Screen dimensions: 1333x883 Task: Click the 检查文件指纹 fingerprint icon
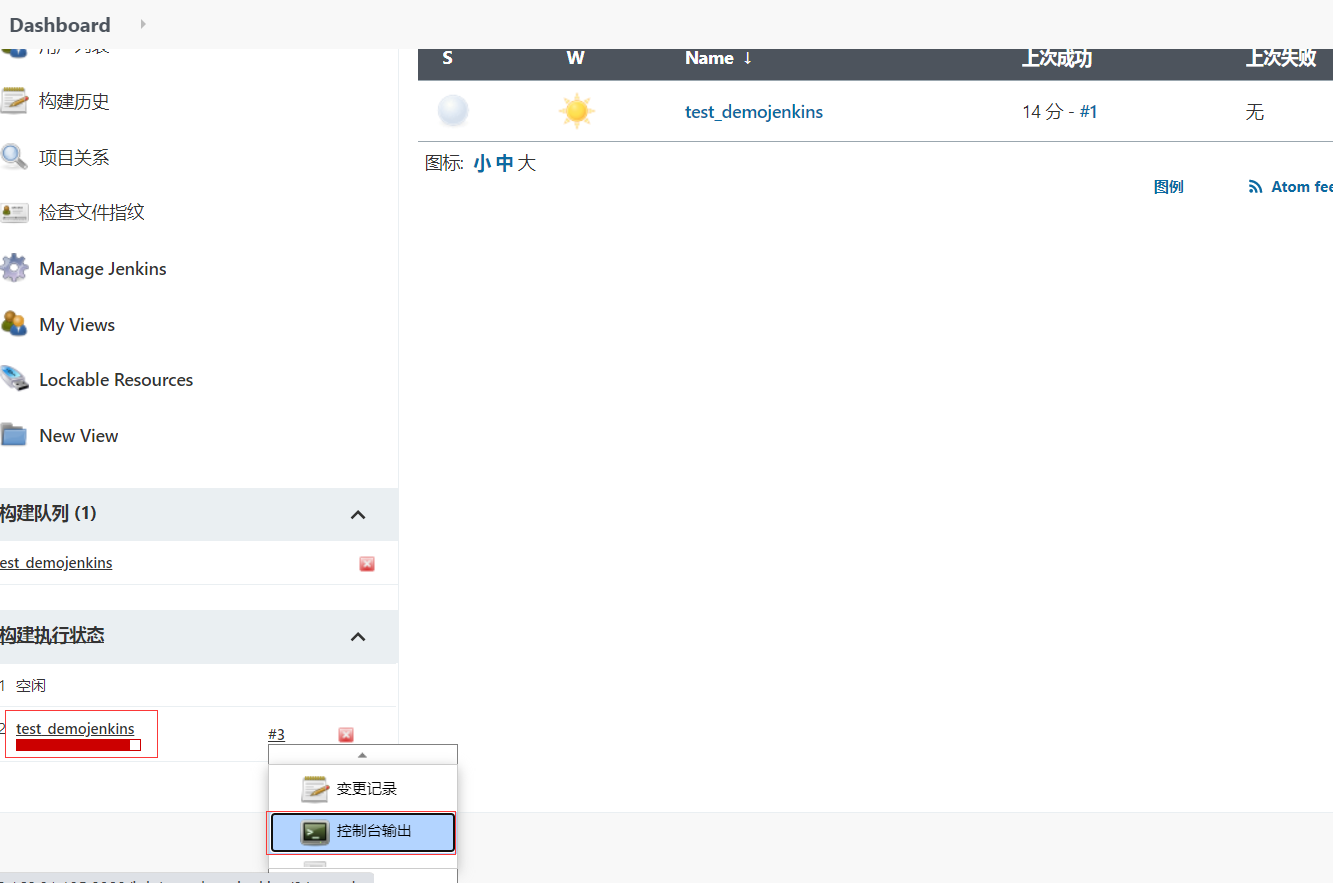14,213
